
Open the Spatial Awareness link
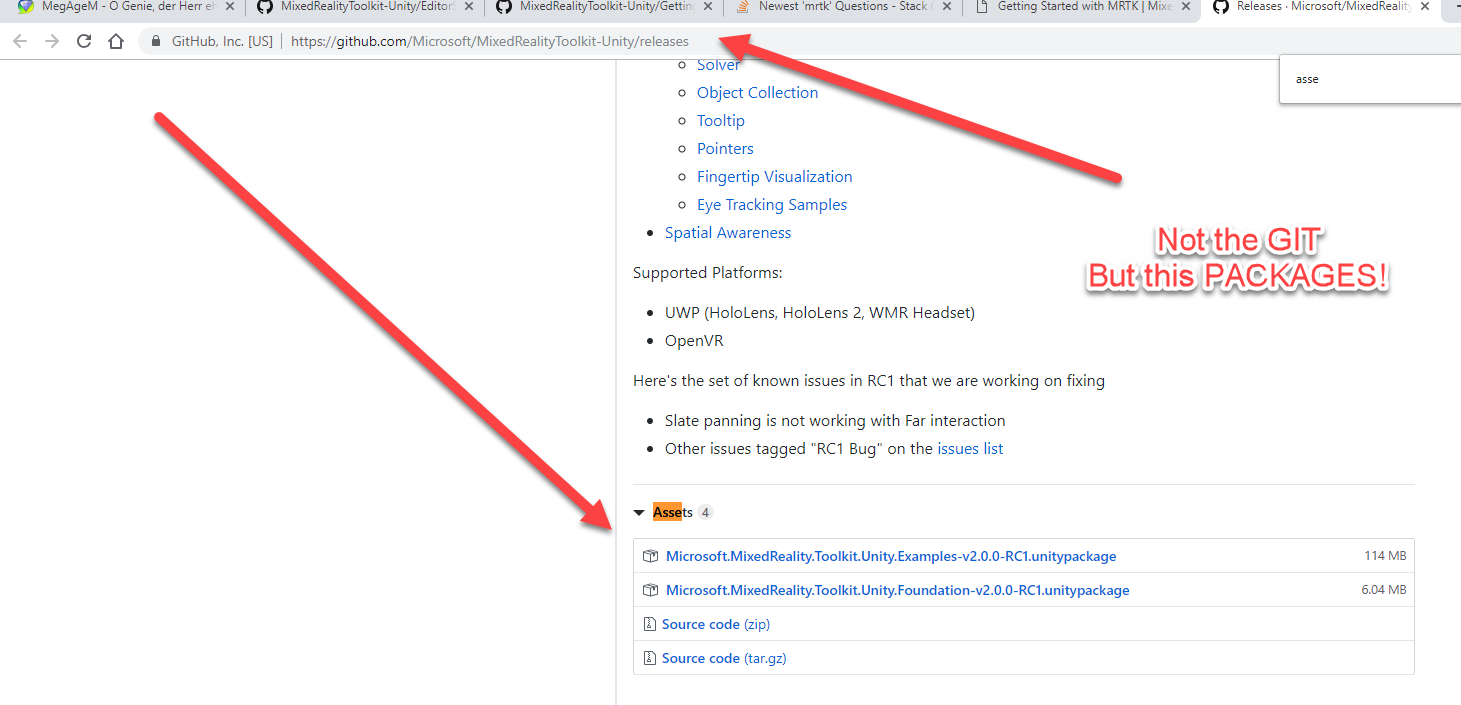click(x=728, y=233)
